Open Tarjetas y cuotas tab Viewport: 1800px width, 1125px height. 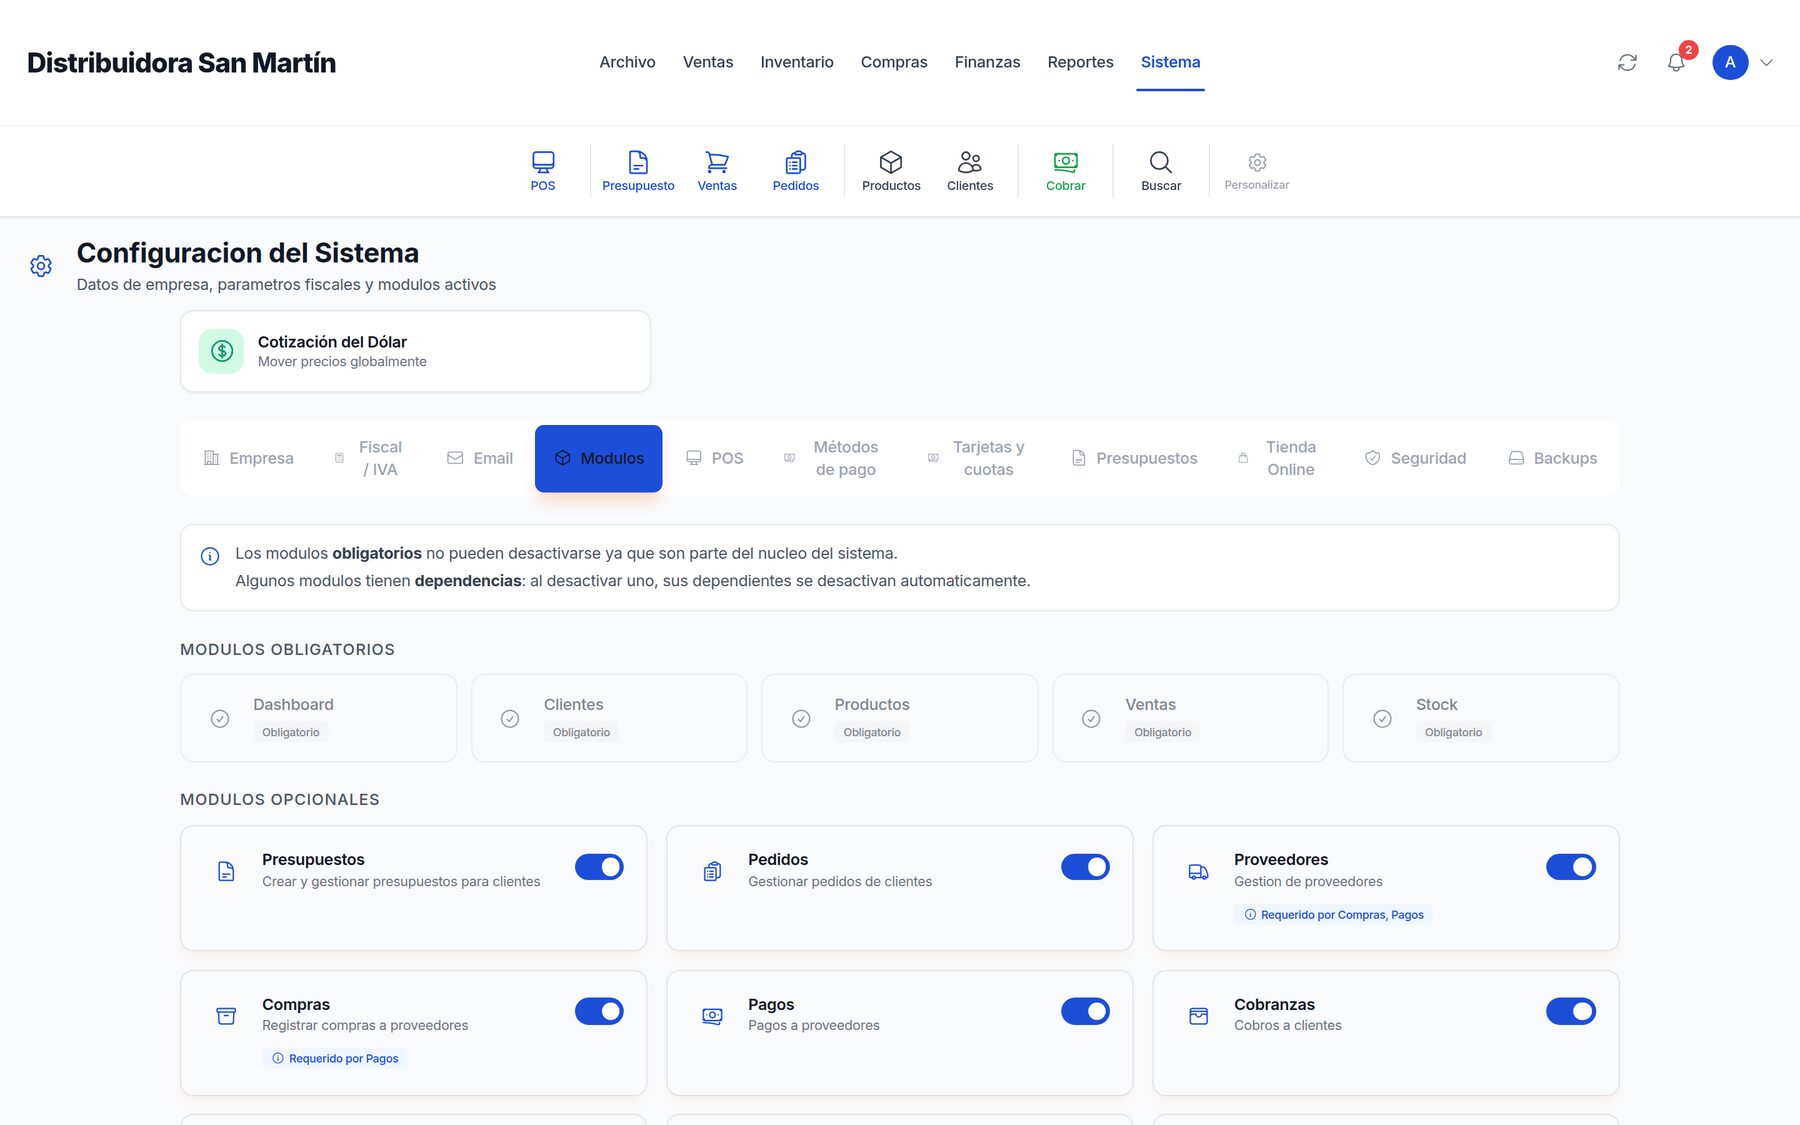976,458
